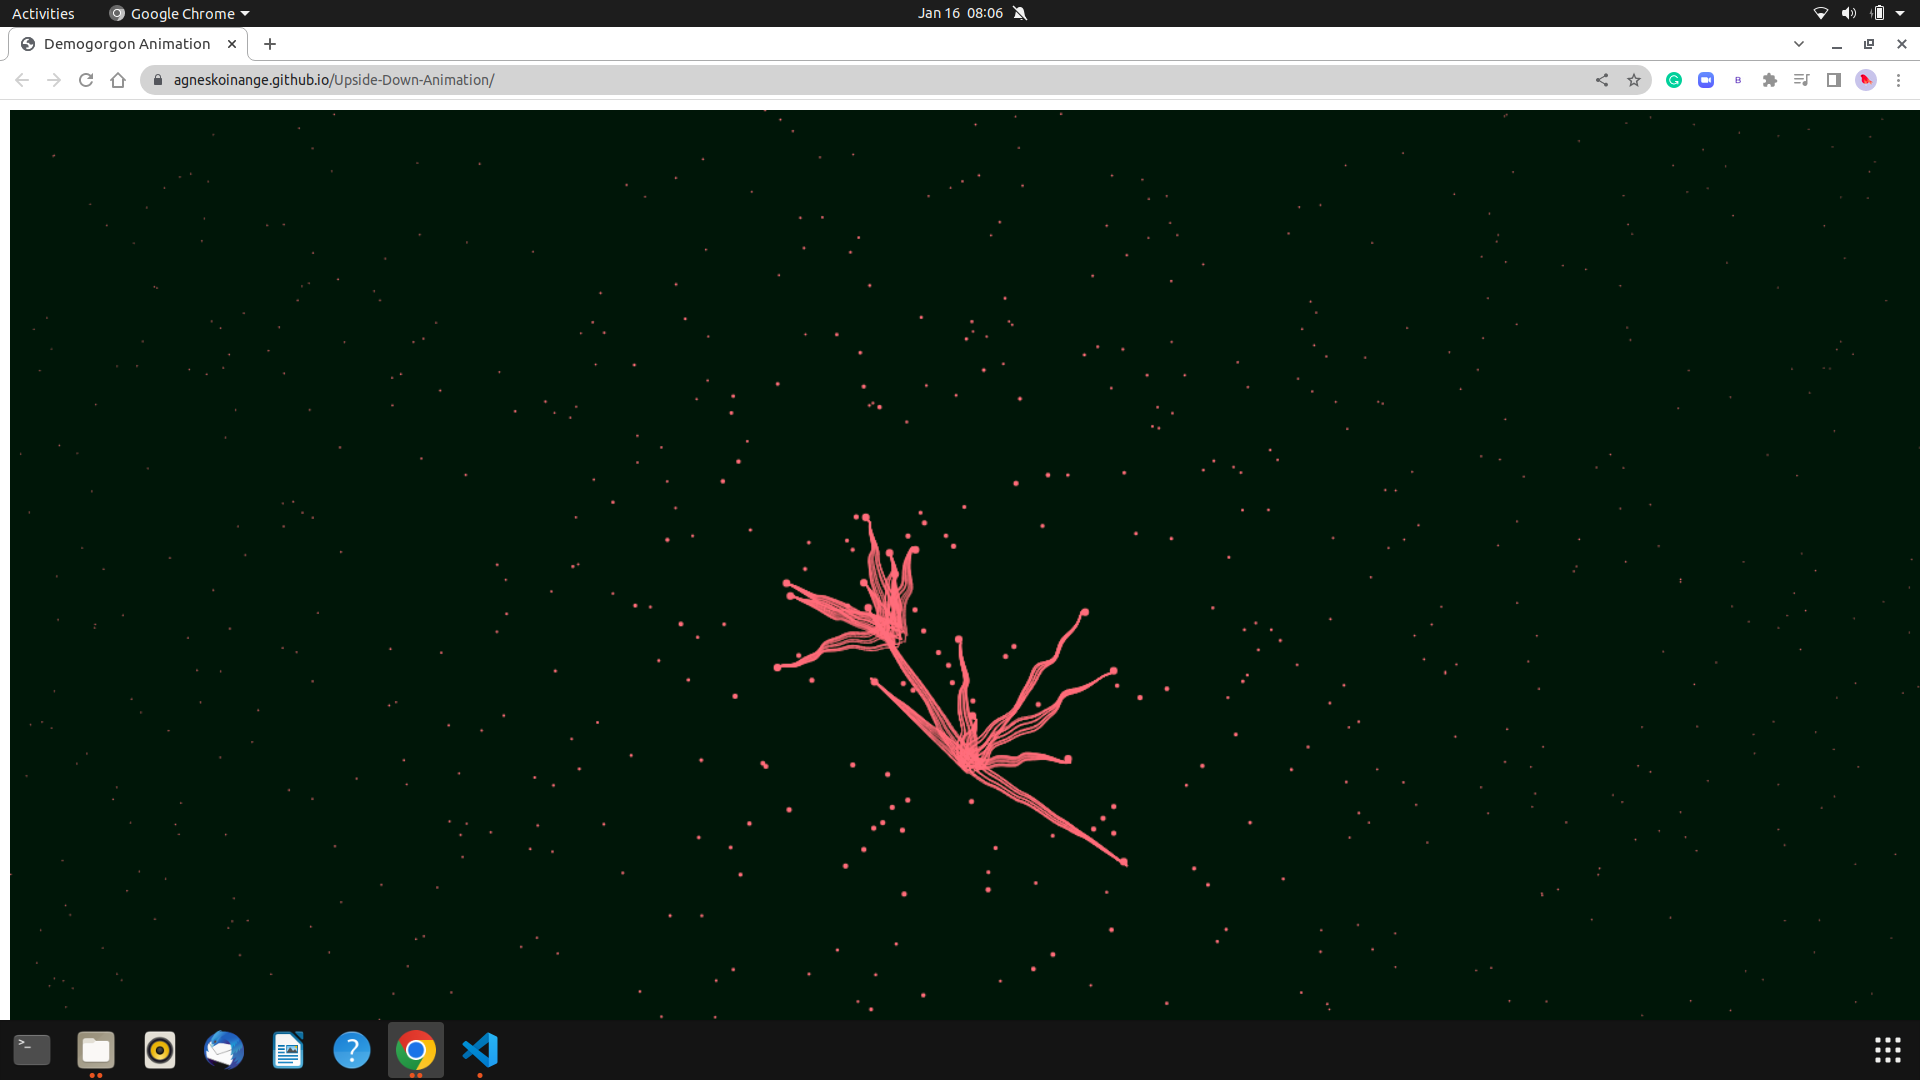Open the Wi-Fi network indicator
1920x1080 pixels.
pos(1821,13)
